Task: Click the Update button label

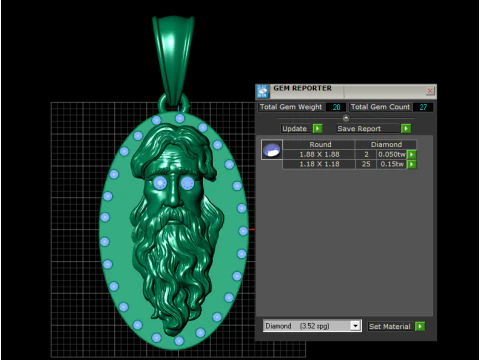Action: tap(296, 129)
